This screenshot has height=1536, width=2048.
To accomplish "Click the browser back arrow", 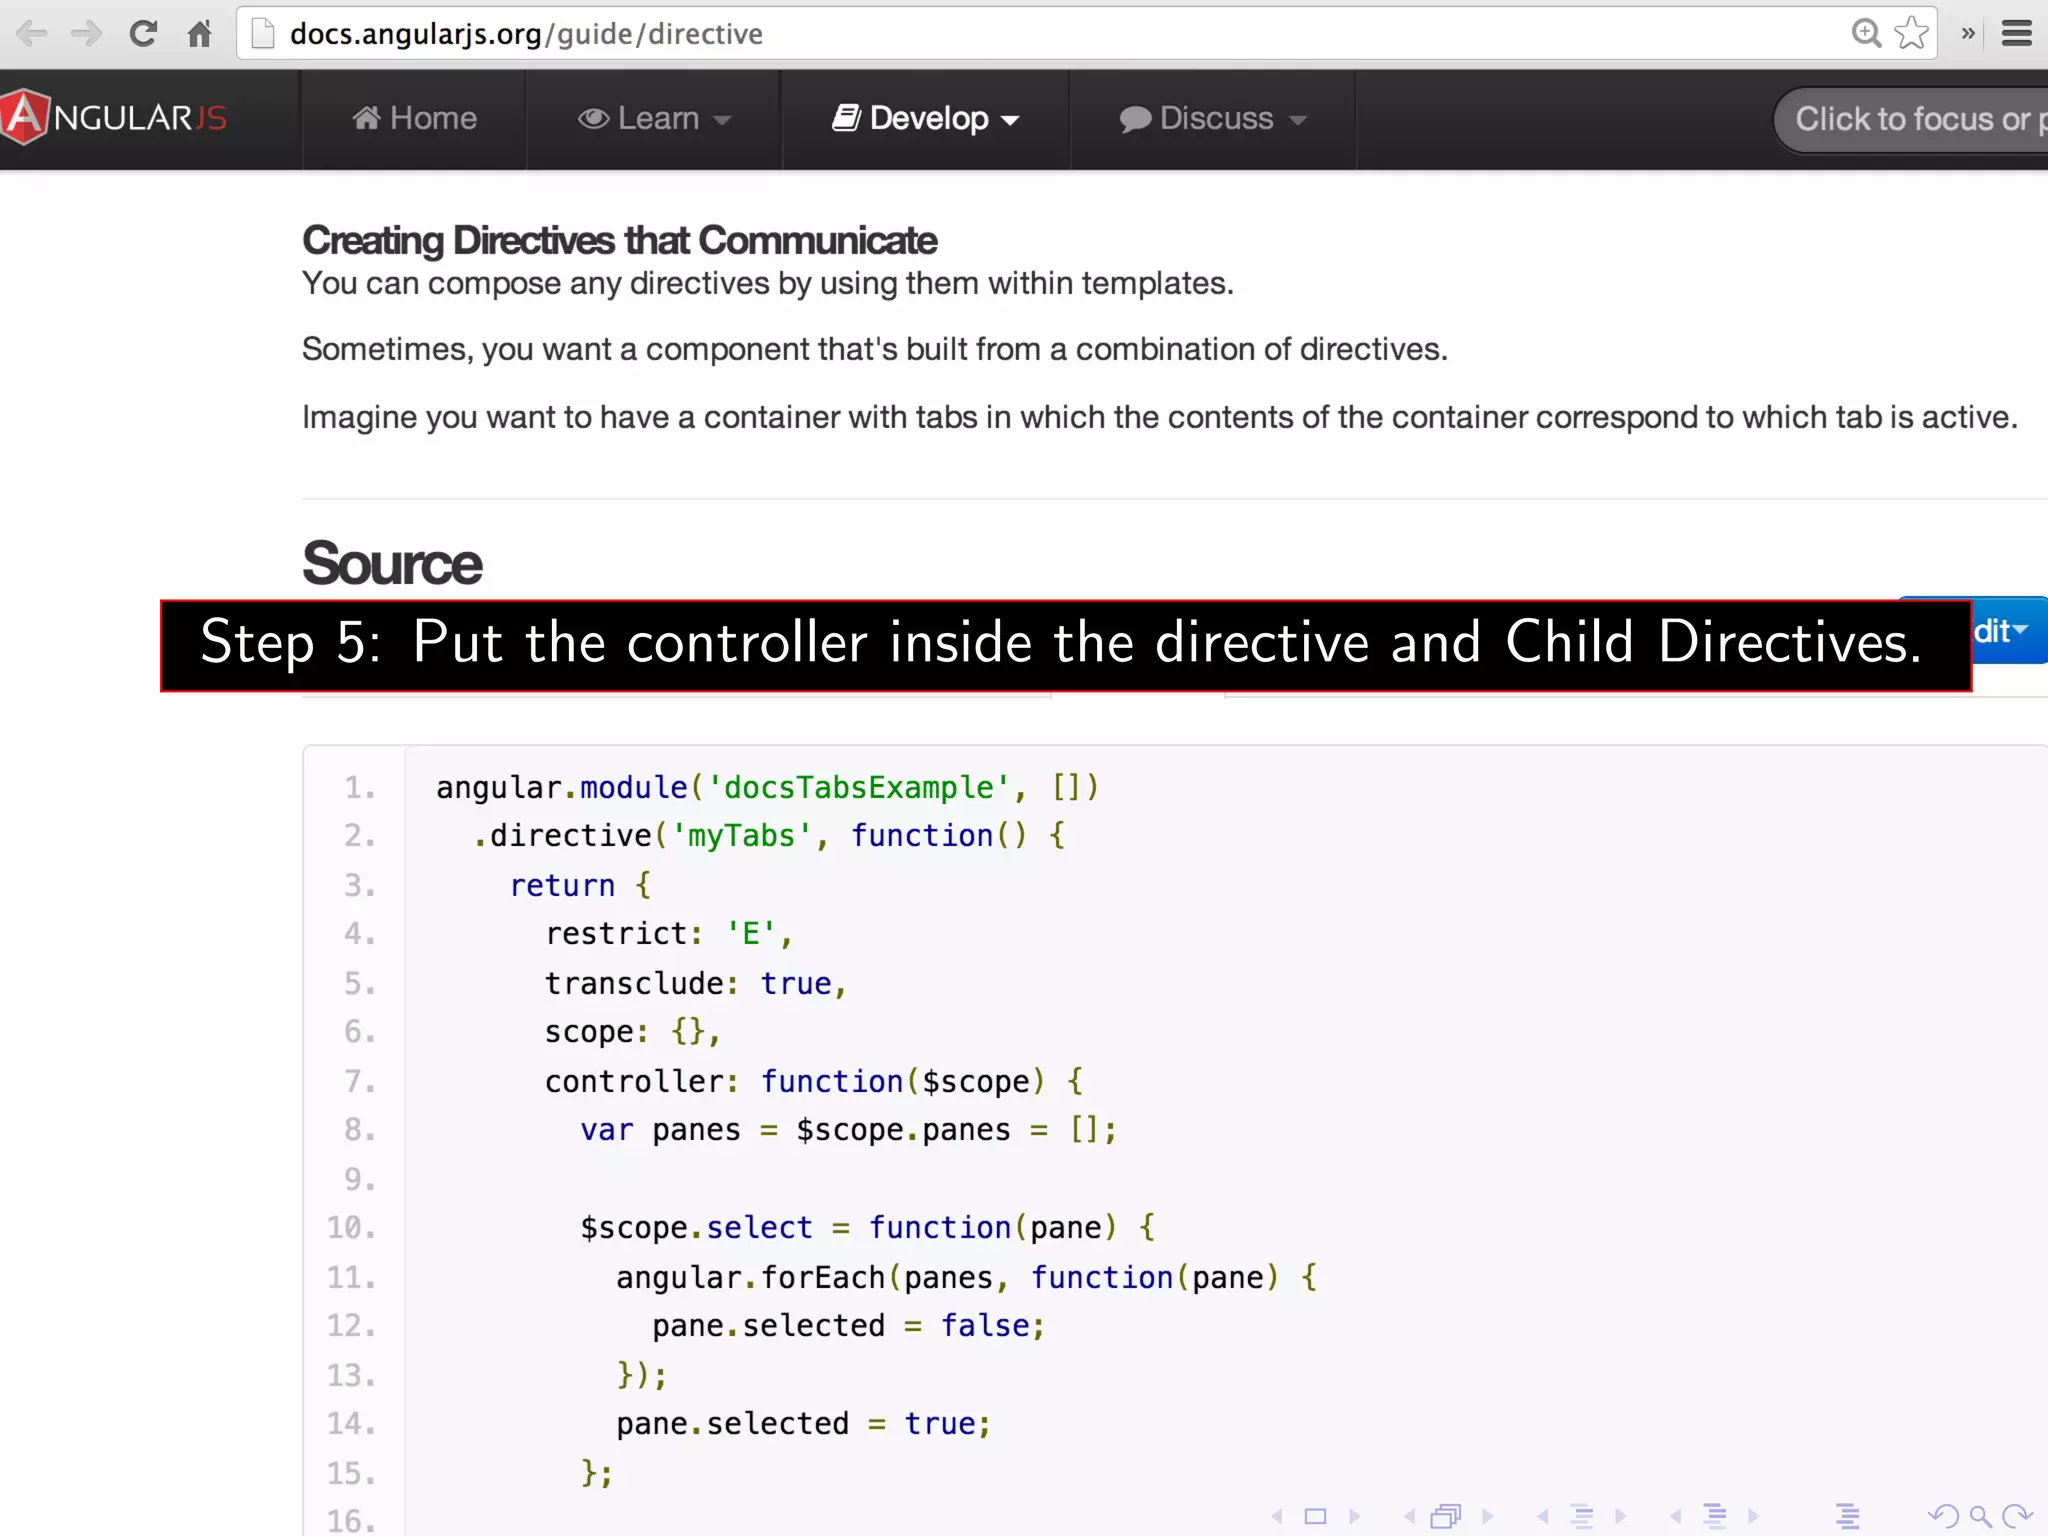I will point(32,34).
